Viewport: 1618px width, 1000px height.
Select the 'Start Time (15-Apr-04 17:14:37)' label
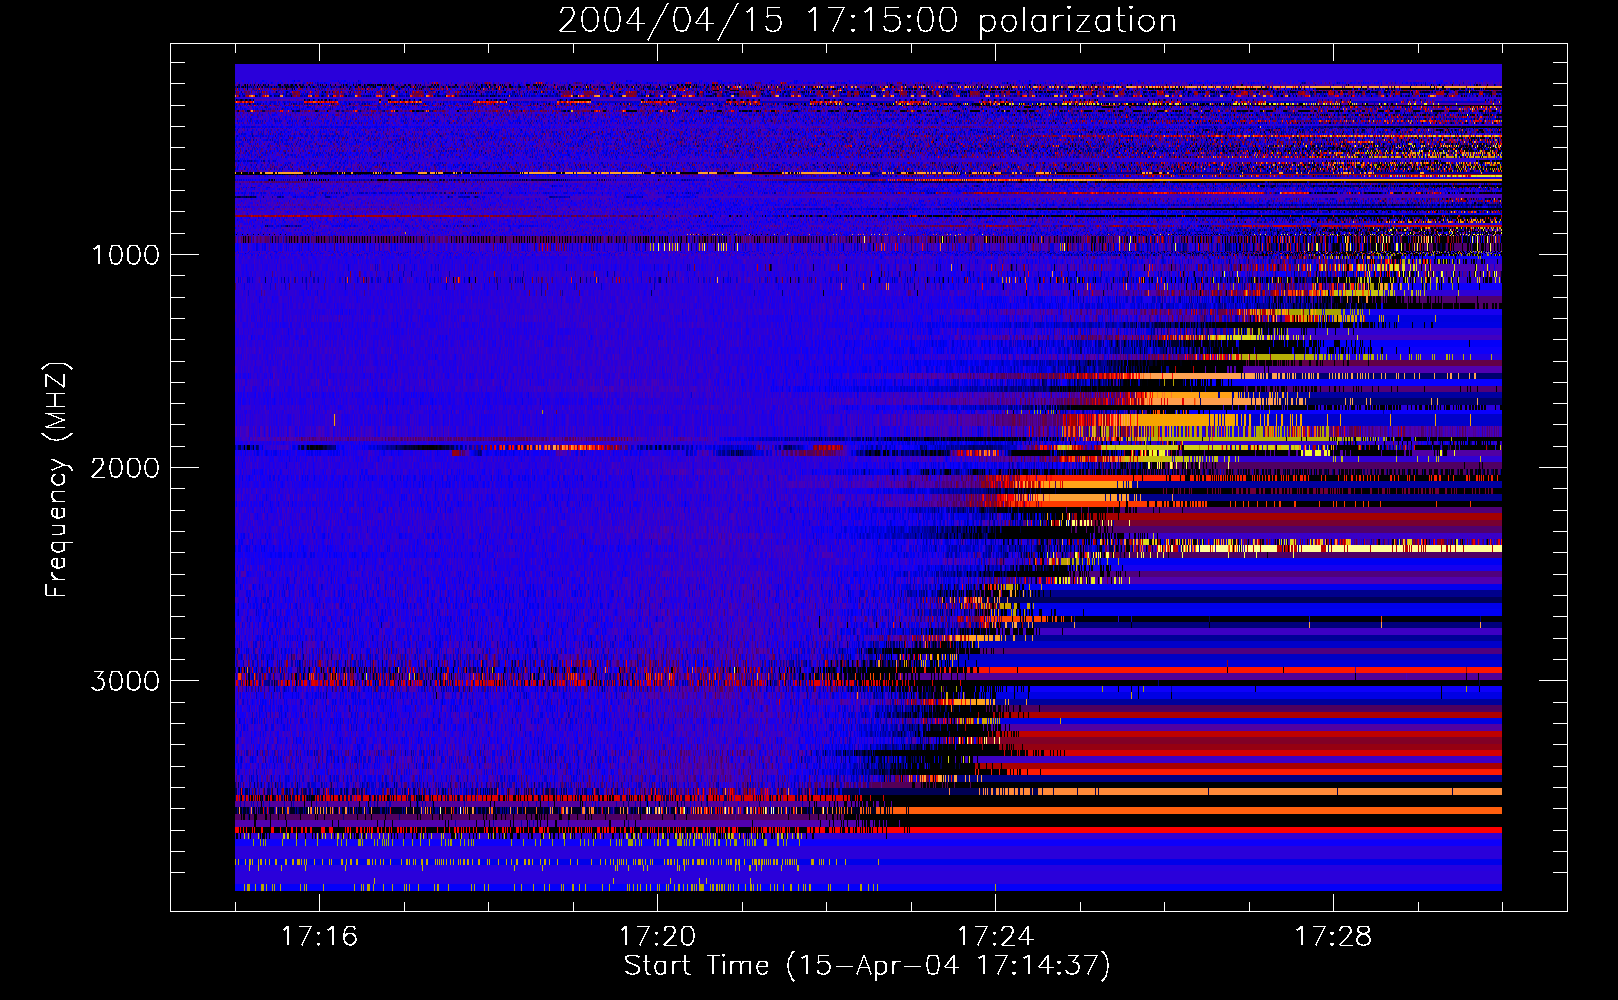click(867, 966)
